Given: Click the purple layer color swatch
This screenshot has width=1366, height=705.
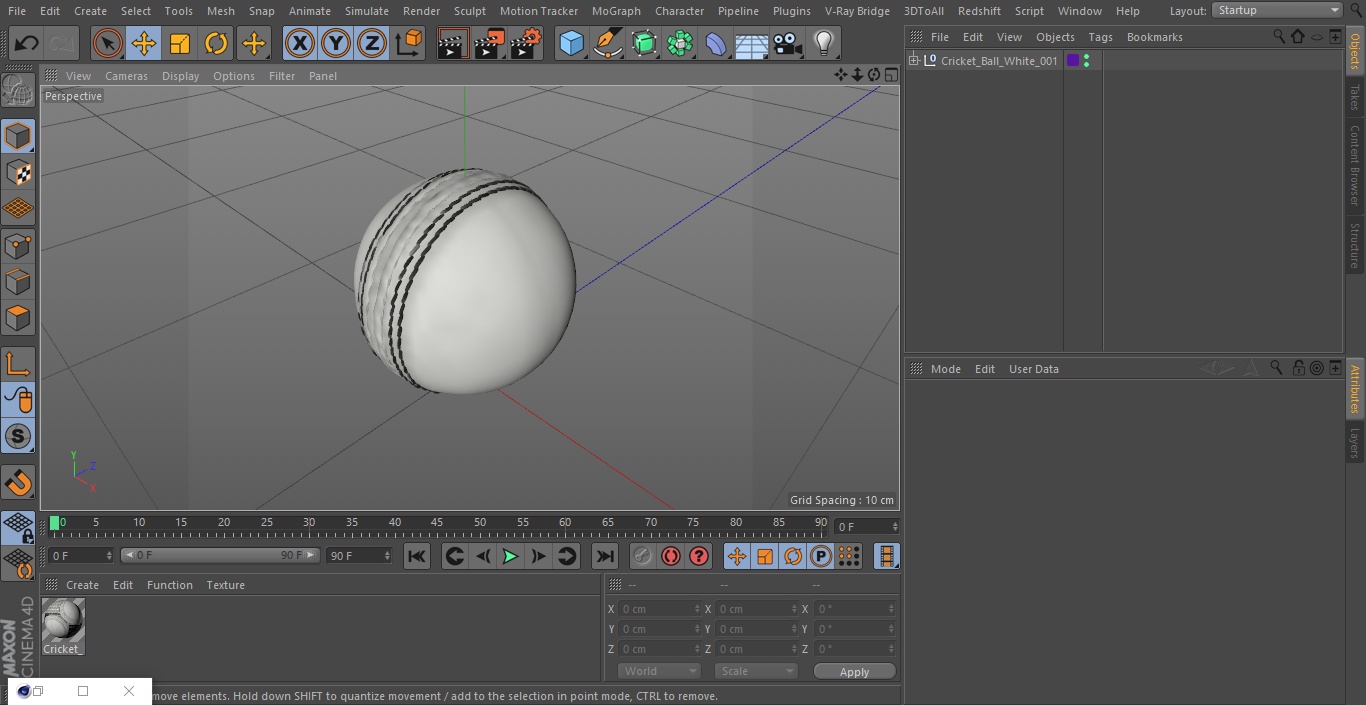Looking at the screenshot, I should coord(1073,61).
